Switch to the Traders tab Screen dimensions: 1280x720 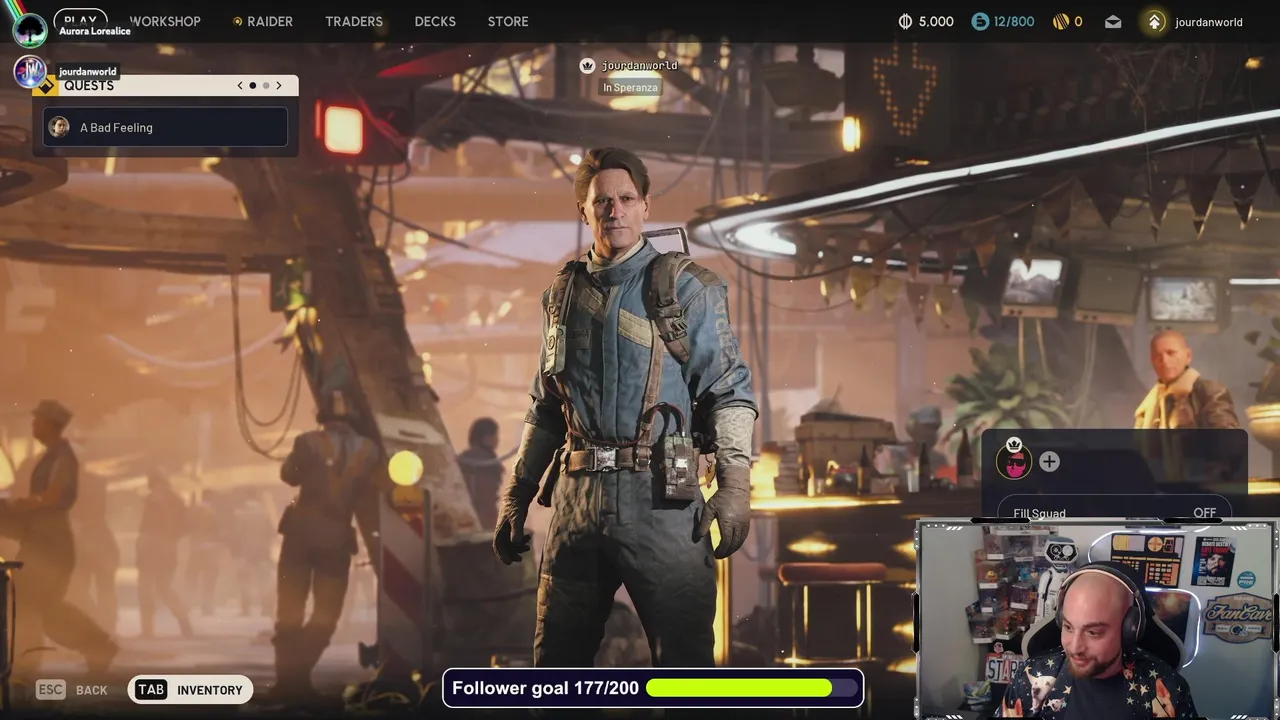[x=354, y=21]
